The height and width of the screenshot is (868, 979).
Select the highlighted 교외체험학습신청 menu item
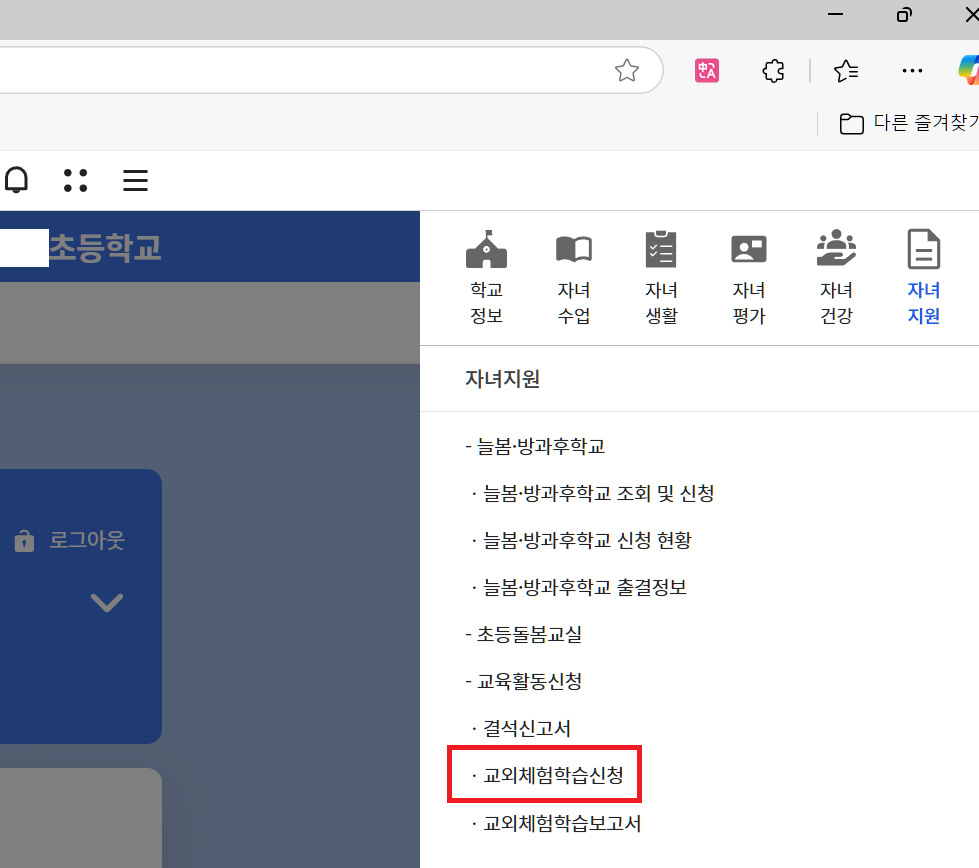543,774
